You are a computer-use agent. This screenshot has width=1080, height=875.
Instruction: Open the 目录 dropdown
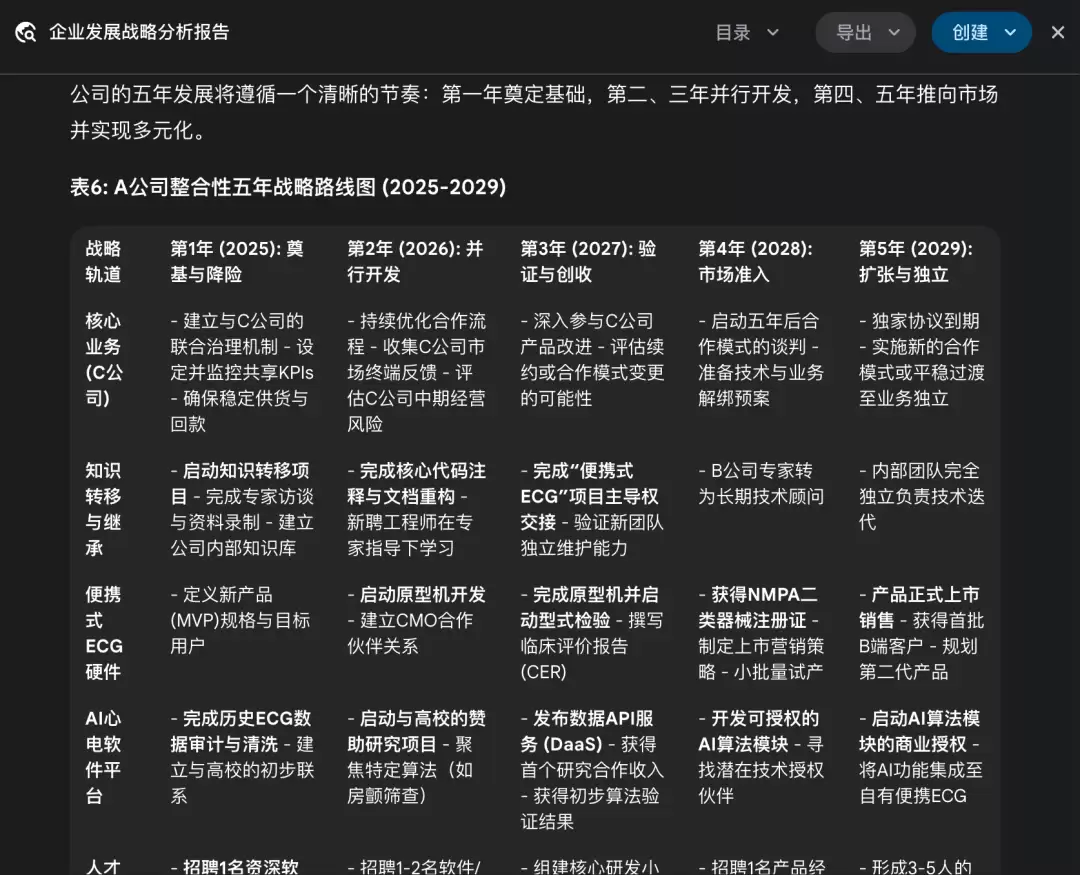coord(747,32)
